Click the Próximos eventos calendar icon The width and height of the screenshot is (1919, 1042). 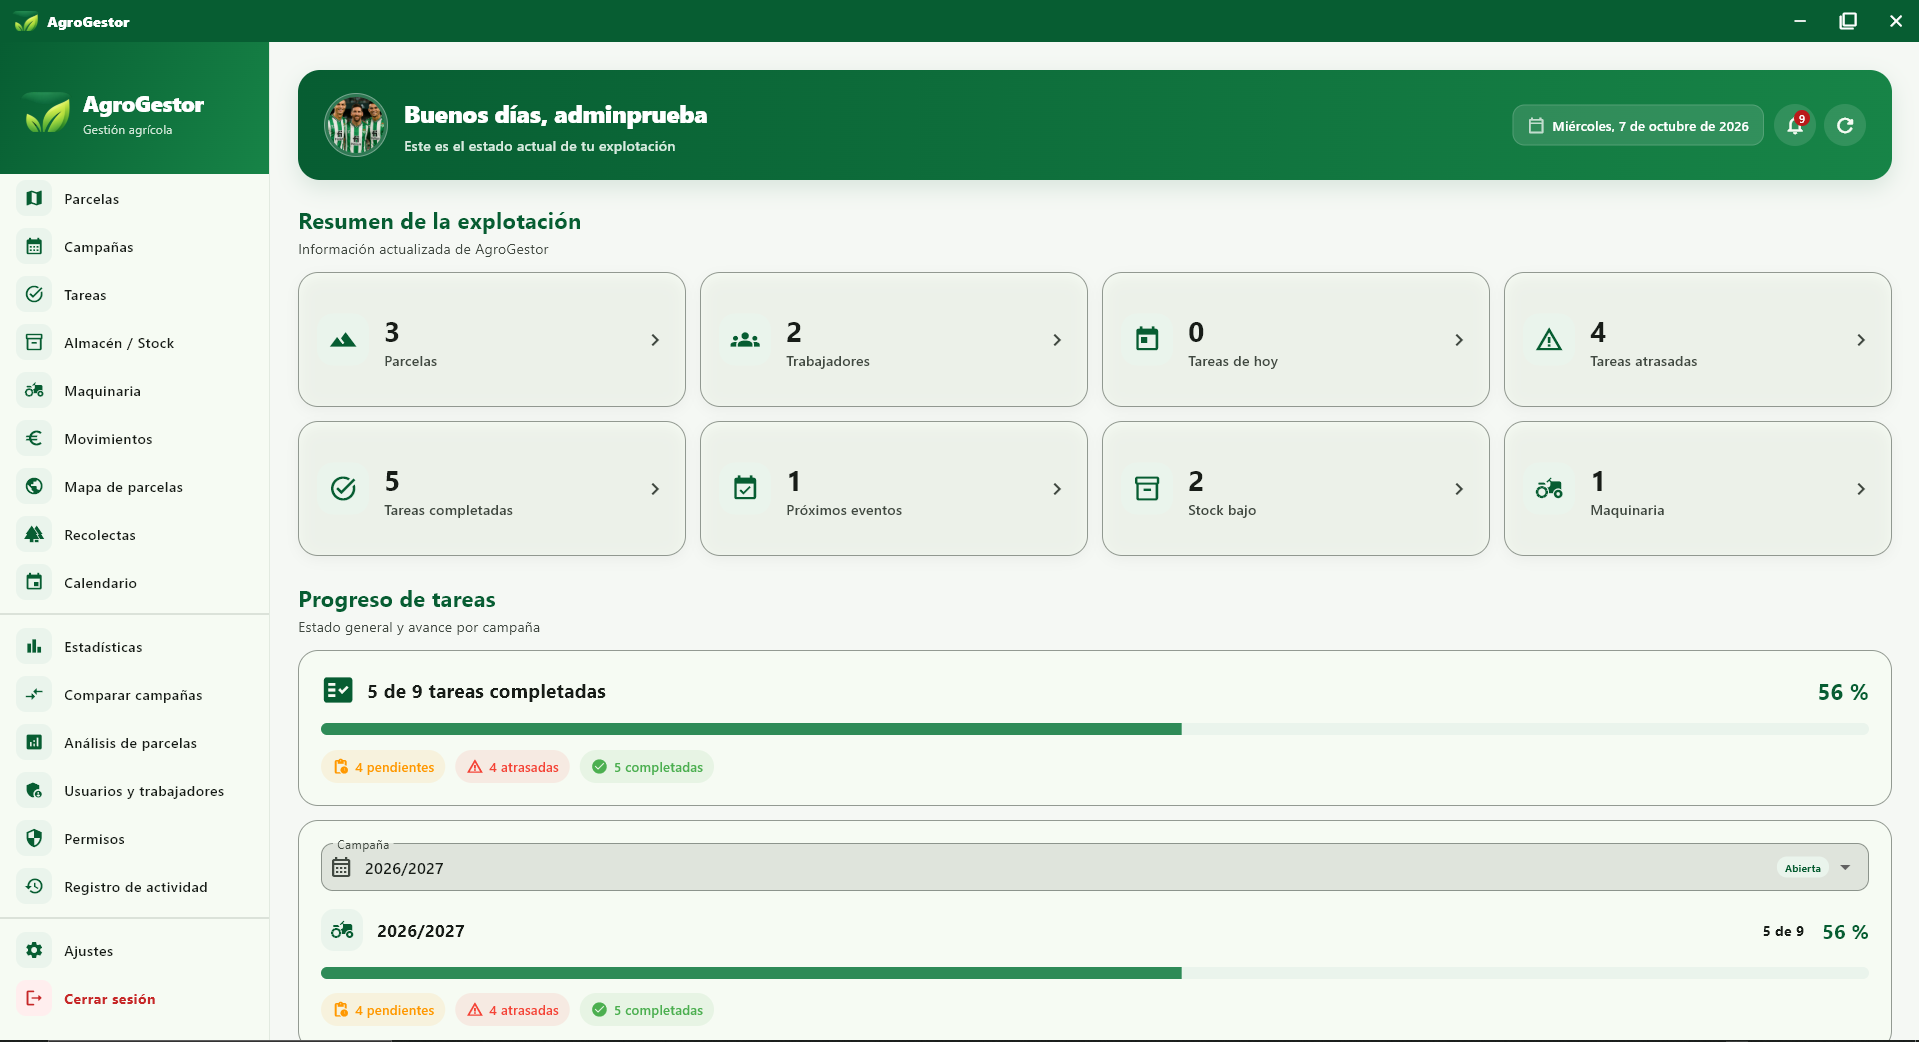(745, 489)
